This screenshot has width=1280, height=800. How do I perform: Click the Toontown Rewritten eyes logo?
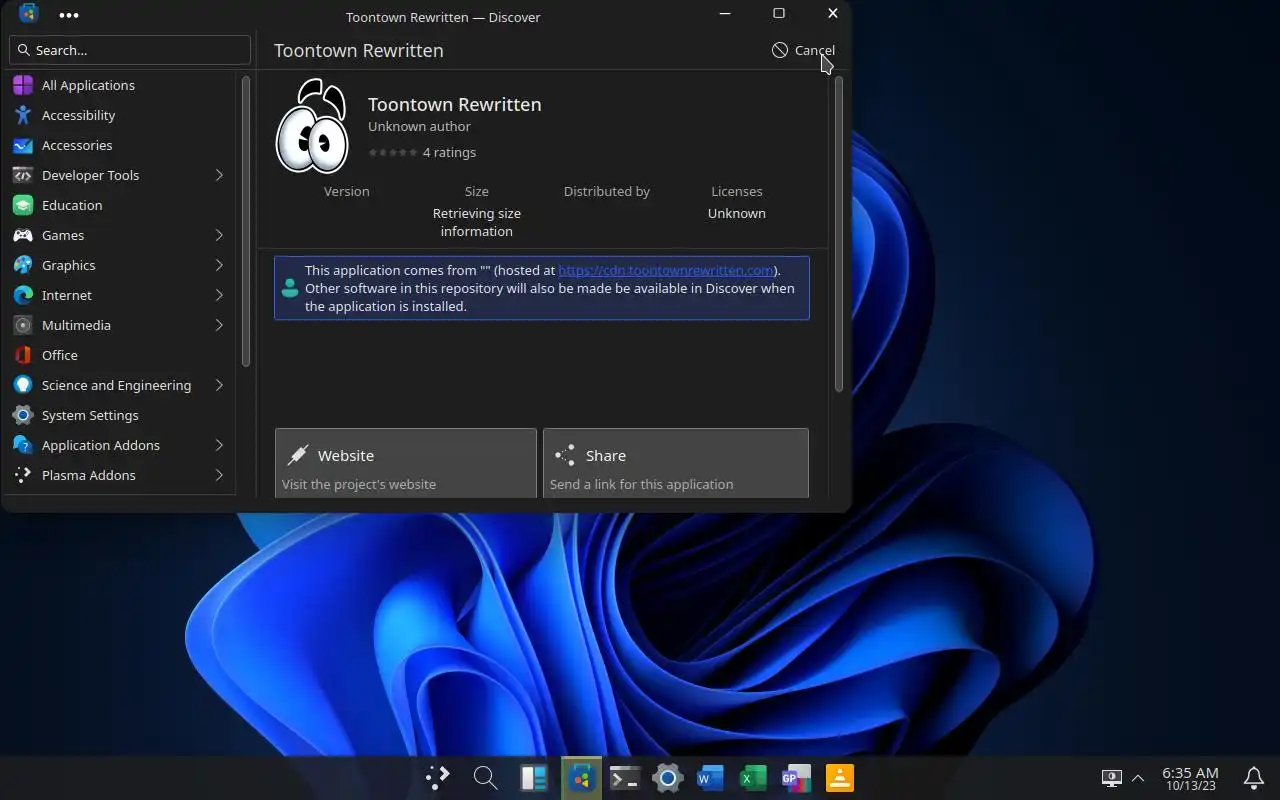pos(312,126)
